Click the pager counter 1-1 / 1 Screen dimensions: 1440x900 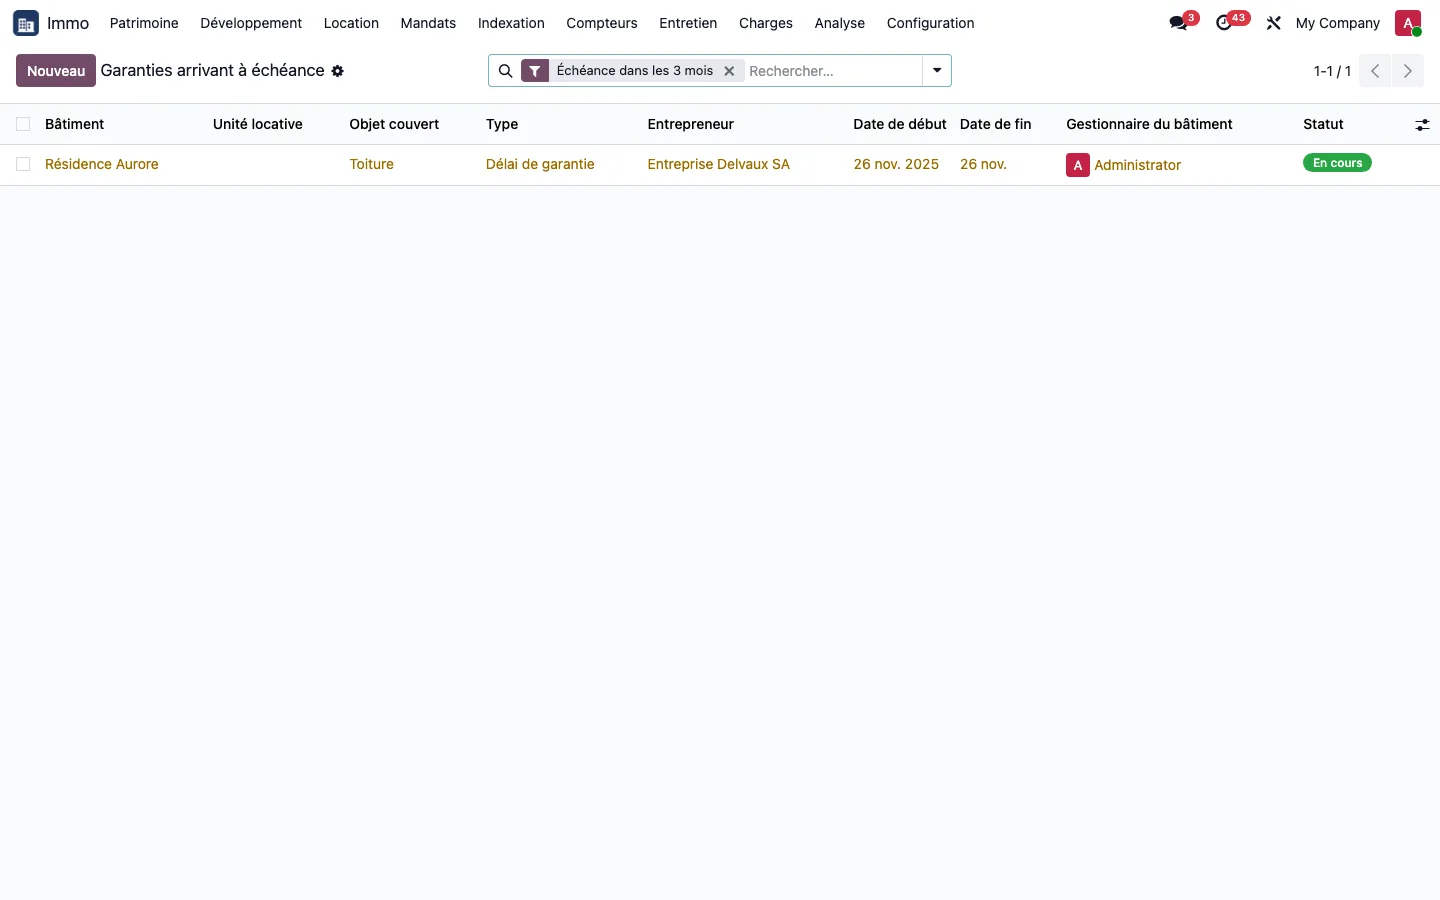[1332, 71]
